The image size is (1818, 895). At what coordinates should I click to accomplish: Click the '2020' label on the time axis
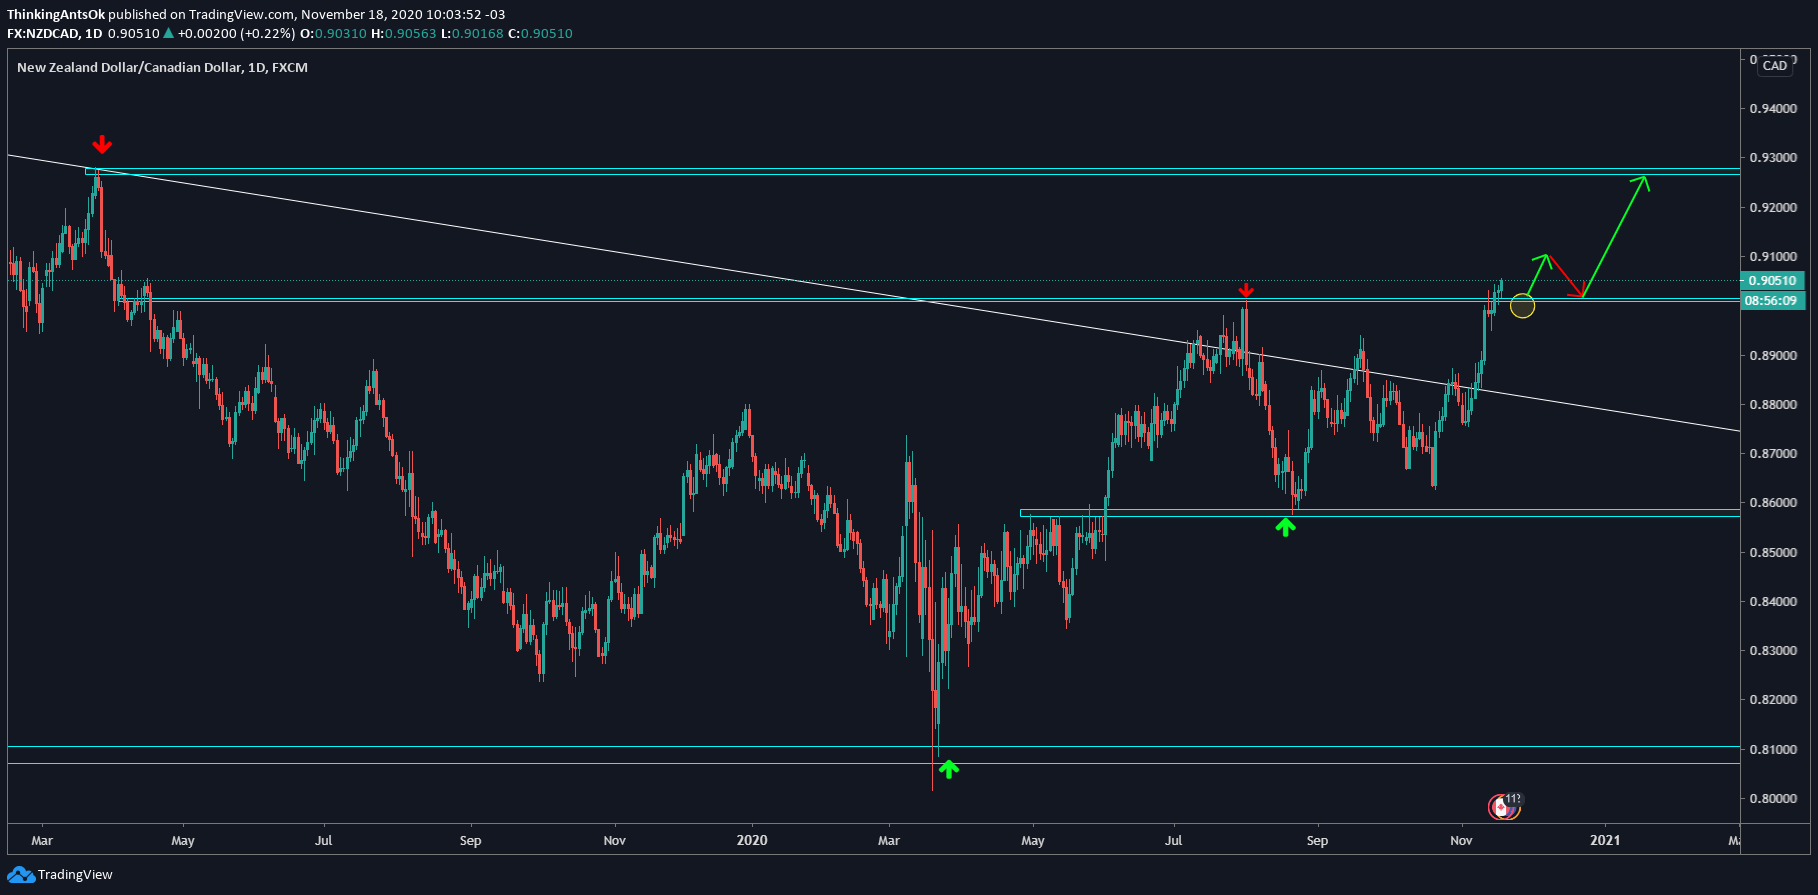point(752,840)
